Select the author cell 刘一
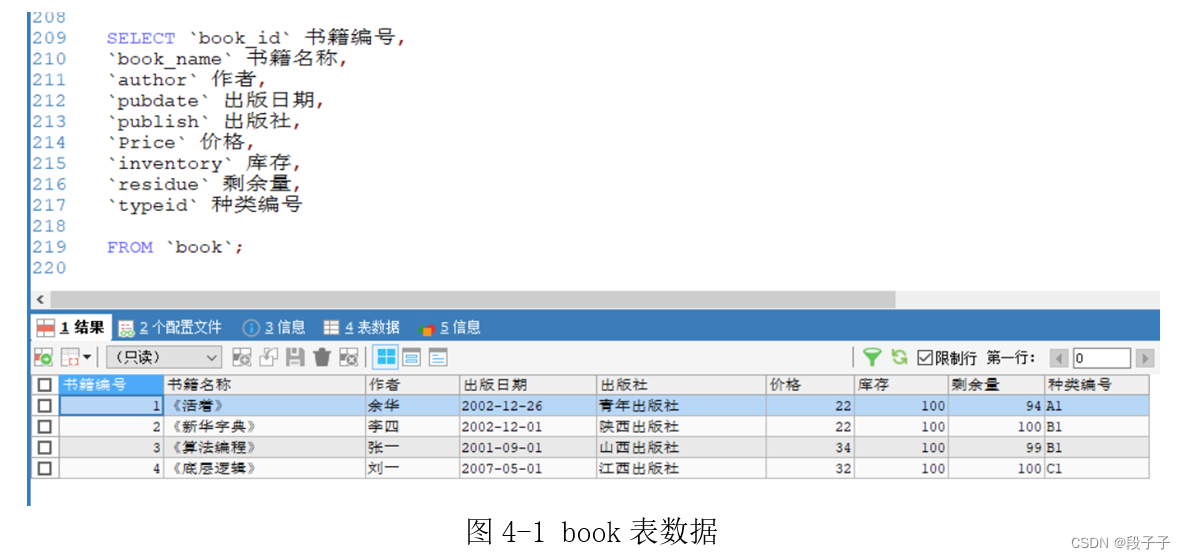The image size is (1186, 559). (x=412, y=468)
